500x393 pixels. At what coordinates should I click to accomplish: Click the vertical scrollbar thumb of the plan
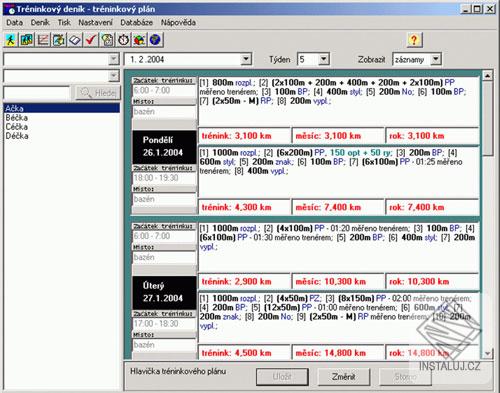pos(487,118)
